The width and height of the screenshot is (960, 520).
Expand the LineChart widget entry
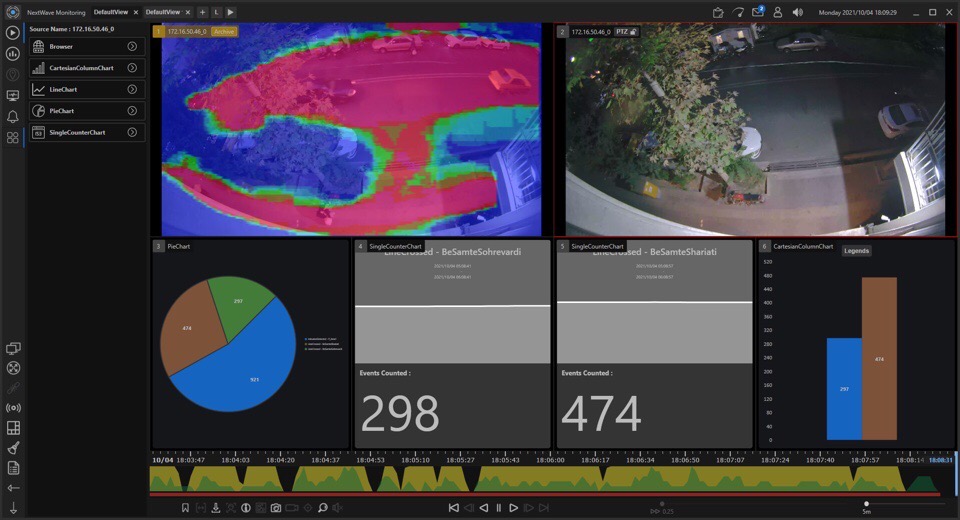pyautogui.click(x=132, y=90)
